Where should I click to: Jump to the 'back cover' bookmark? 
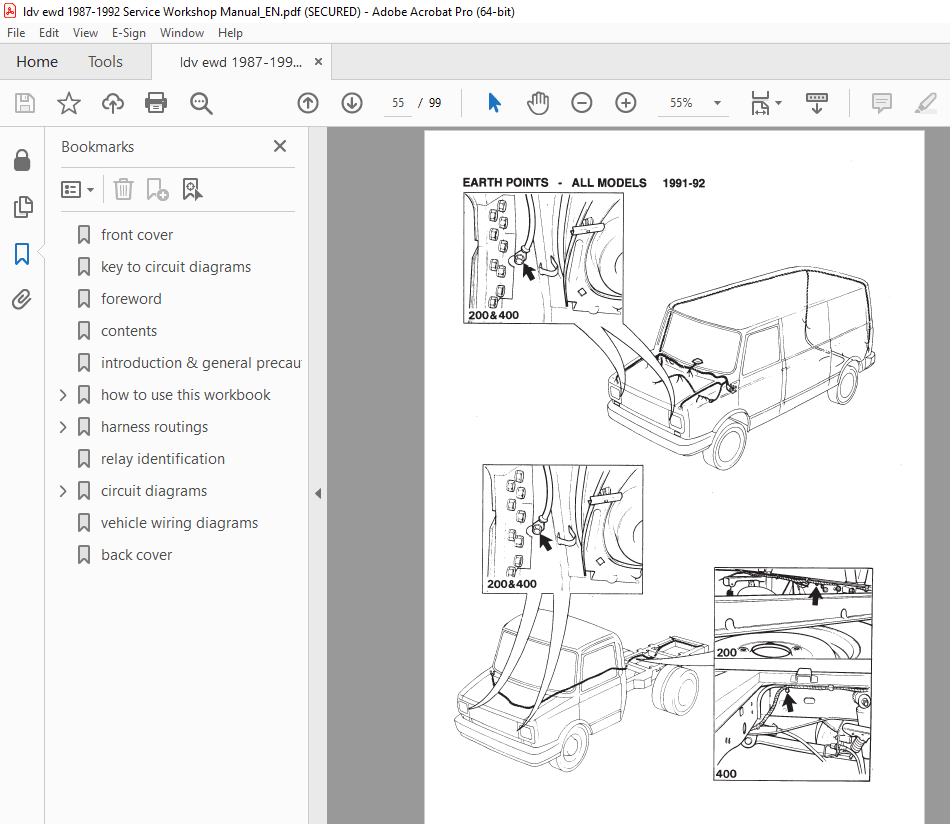136,555
